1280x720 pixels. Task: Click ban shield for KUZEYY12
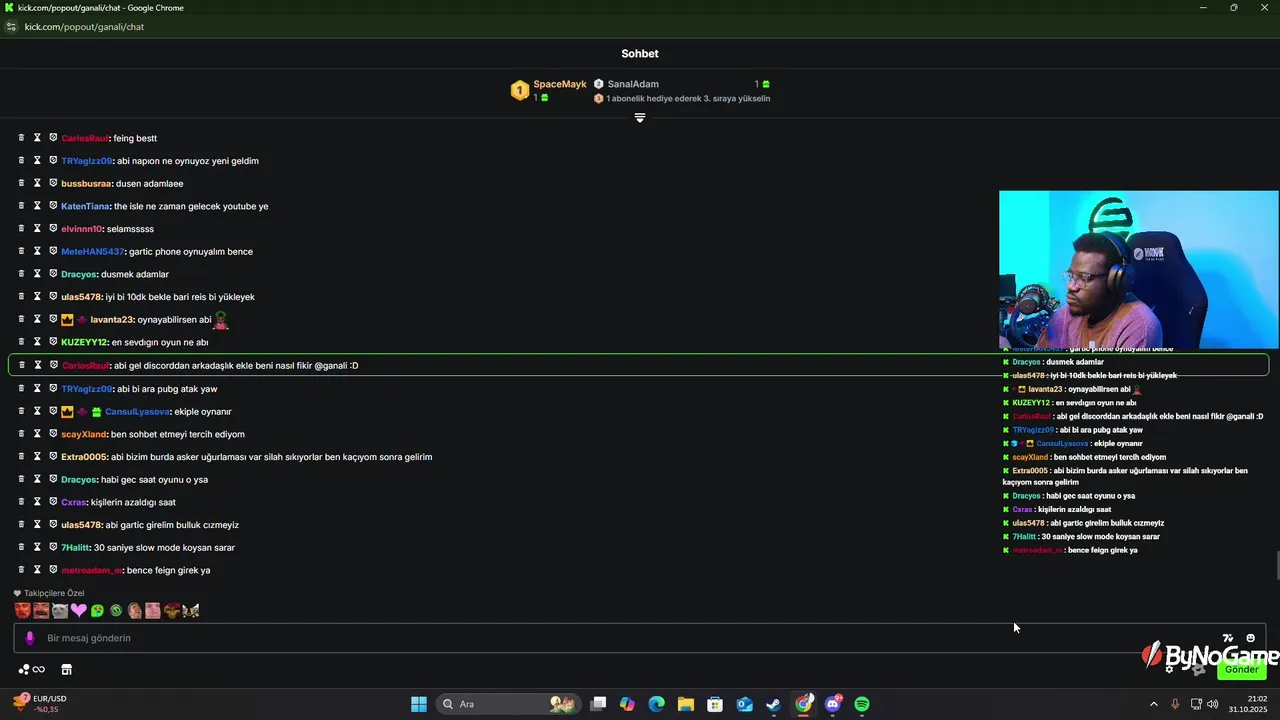tap(53, 342)
